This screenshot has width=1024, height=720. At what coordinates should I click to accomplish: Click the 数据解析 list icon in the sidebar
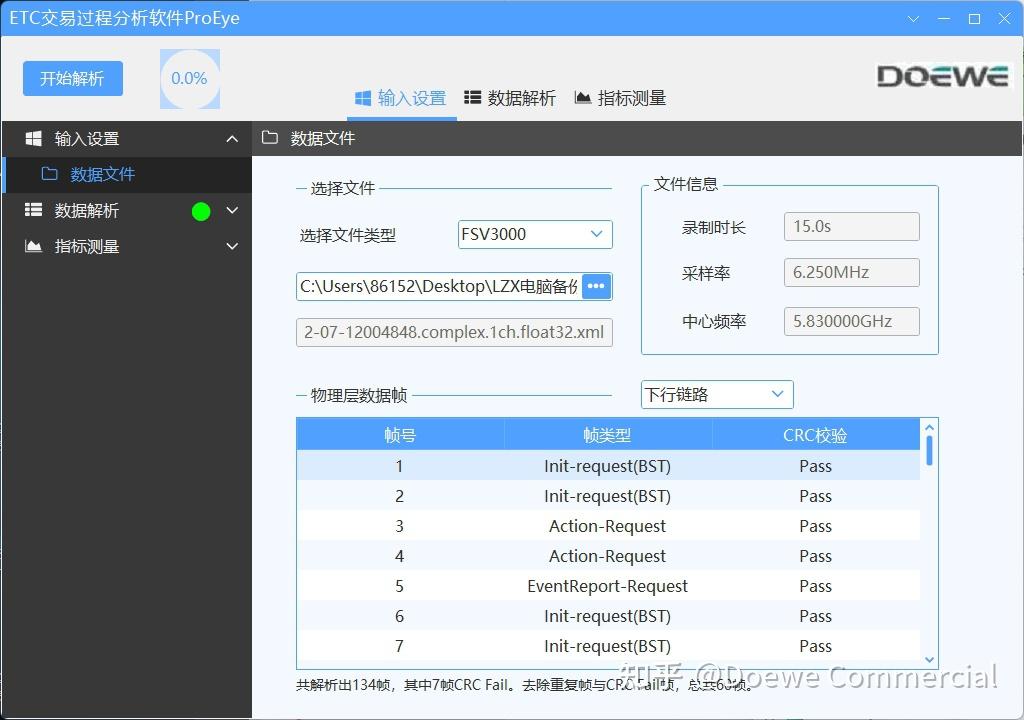[x=32, y=210]
